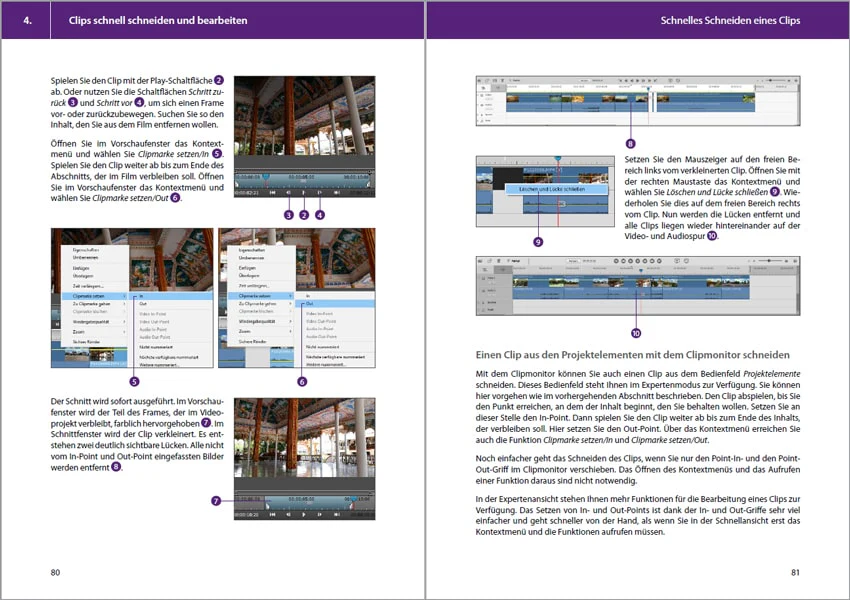The width and height of the screenshot is (850, 600).
Task: Go to next edit point in upper preview monitor
Action: click(x=336, y=192)
